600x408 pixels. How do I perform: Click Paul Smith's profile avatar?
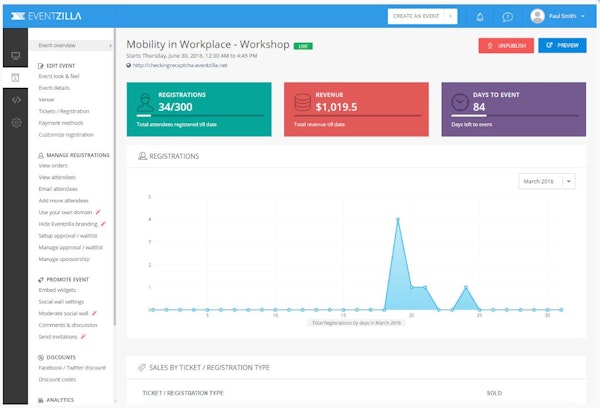[x=539, y=17]
